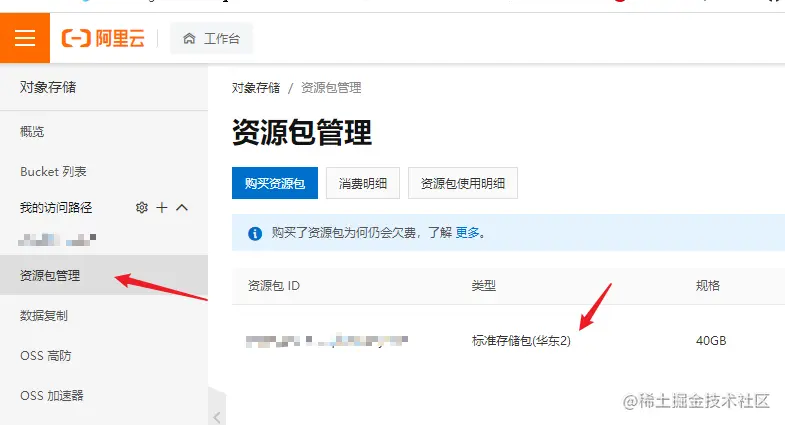Open the orange hamburger menu
Screen dimensions: 785x425
pyautogui.click(x=25, y=38)
